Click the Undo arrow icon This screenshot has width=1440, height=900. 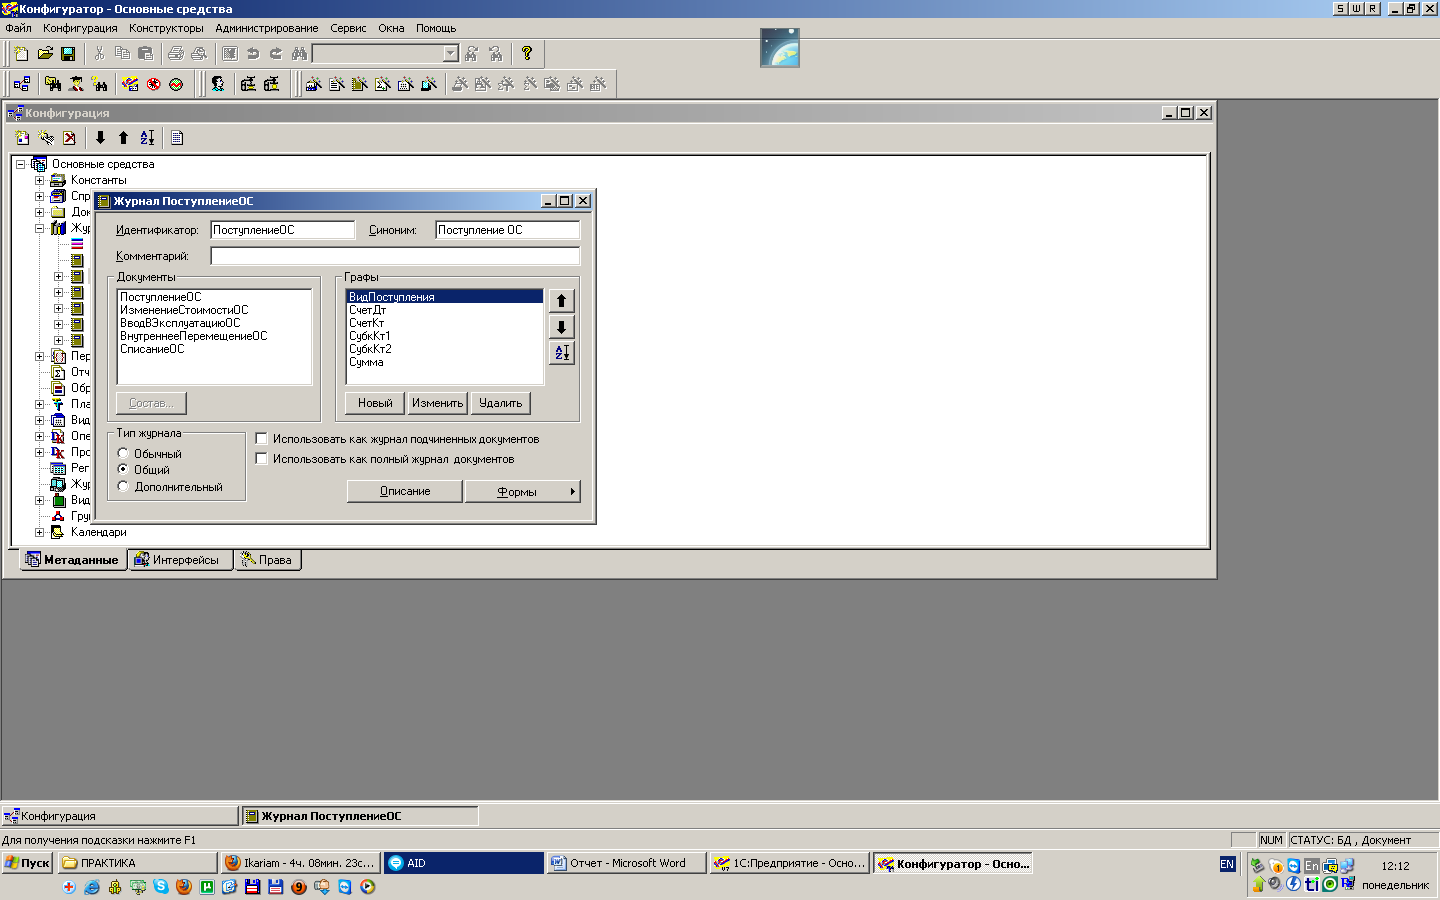(x=253, y=53)
